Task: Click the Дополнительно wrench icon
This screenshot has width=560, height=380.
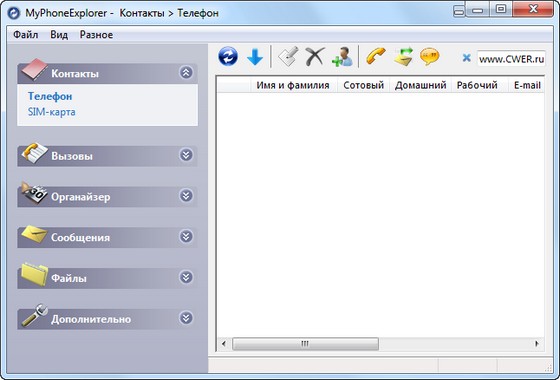Action: point(34,315)
